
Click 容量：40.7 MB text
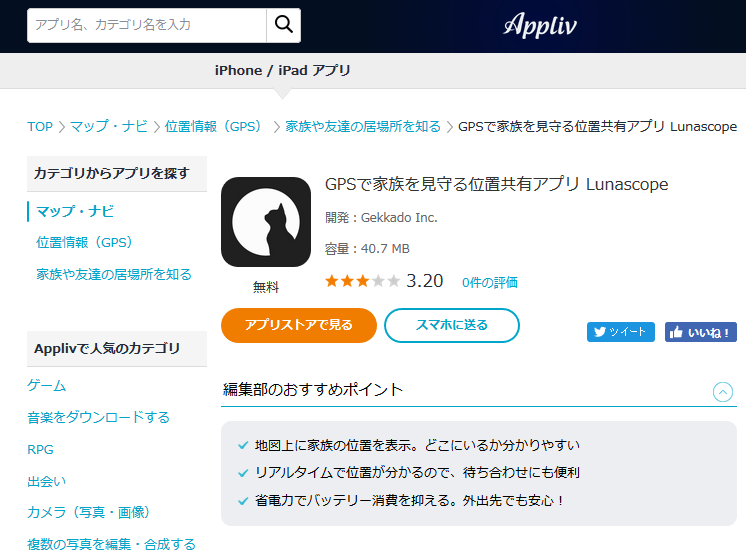coord(367,249)
